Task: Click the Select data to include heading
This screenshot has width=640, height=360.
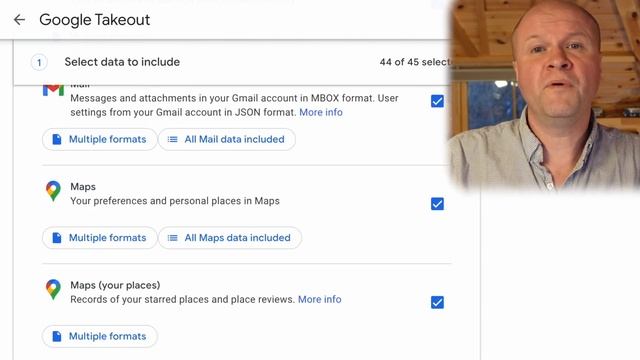Action: [122, 62]
